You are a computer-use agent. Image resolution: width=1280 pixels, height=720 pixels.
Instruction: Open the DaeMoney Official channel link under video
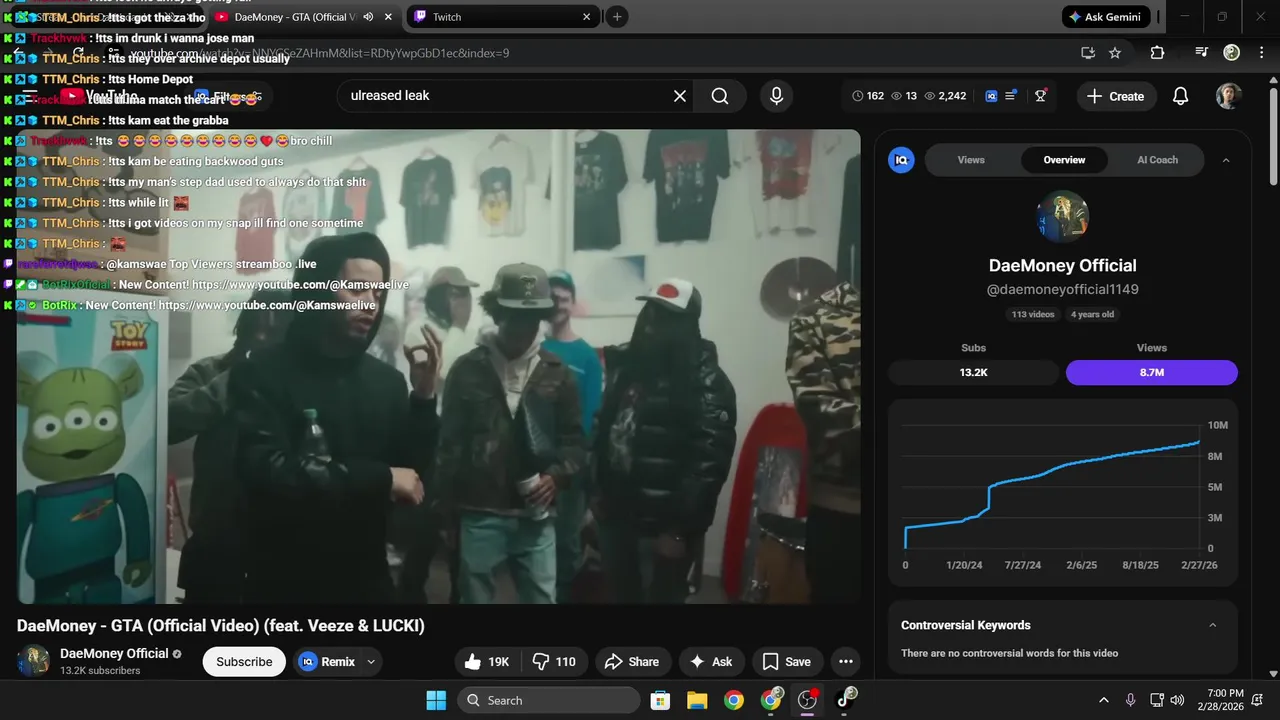pyautogui.click(x=114, y=653)
